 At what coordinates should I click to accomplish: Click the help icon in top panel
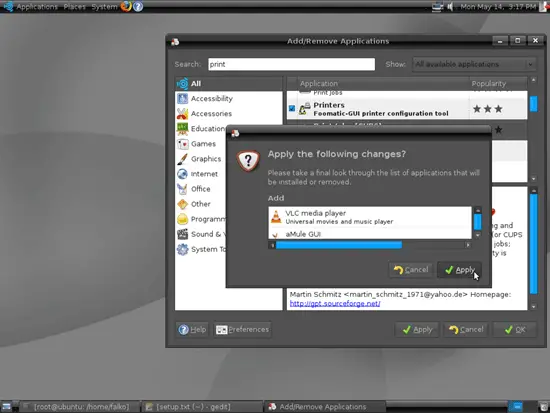tap(138, 6)
